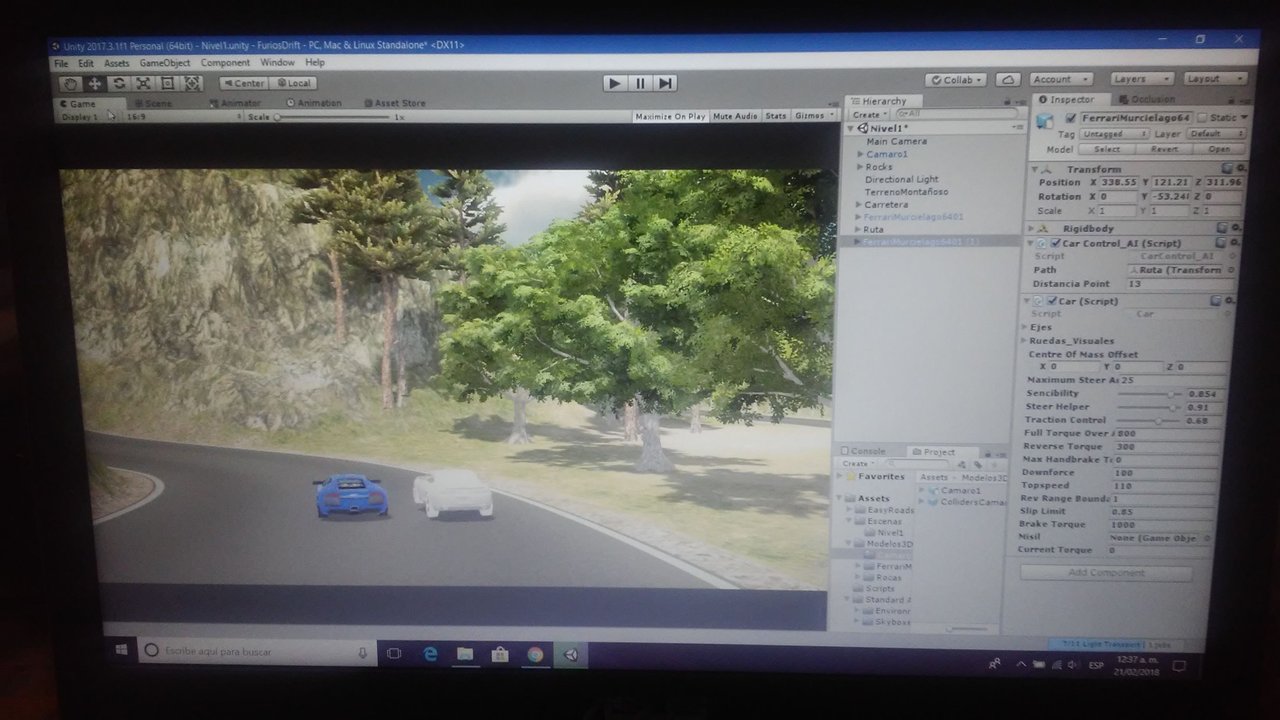Image resolution: width=1280 pixels, height=720 pixels.
Task: Open the GameObject menu
Action: (164, 63)
